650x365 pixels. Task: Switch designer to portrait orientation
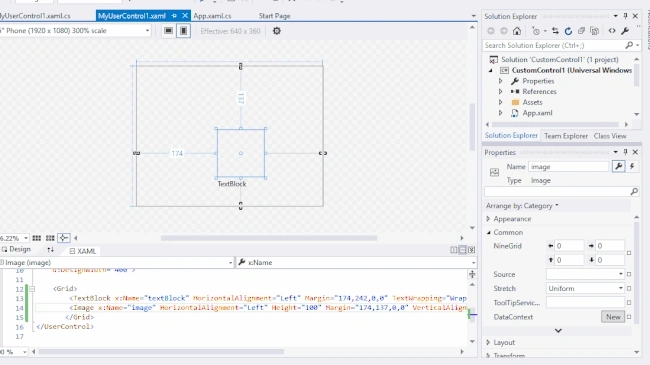[x=183, y=31]
